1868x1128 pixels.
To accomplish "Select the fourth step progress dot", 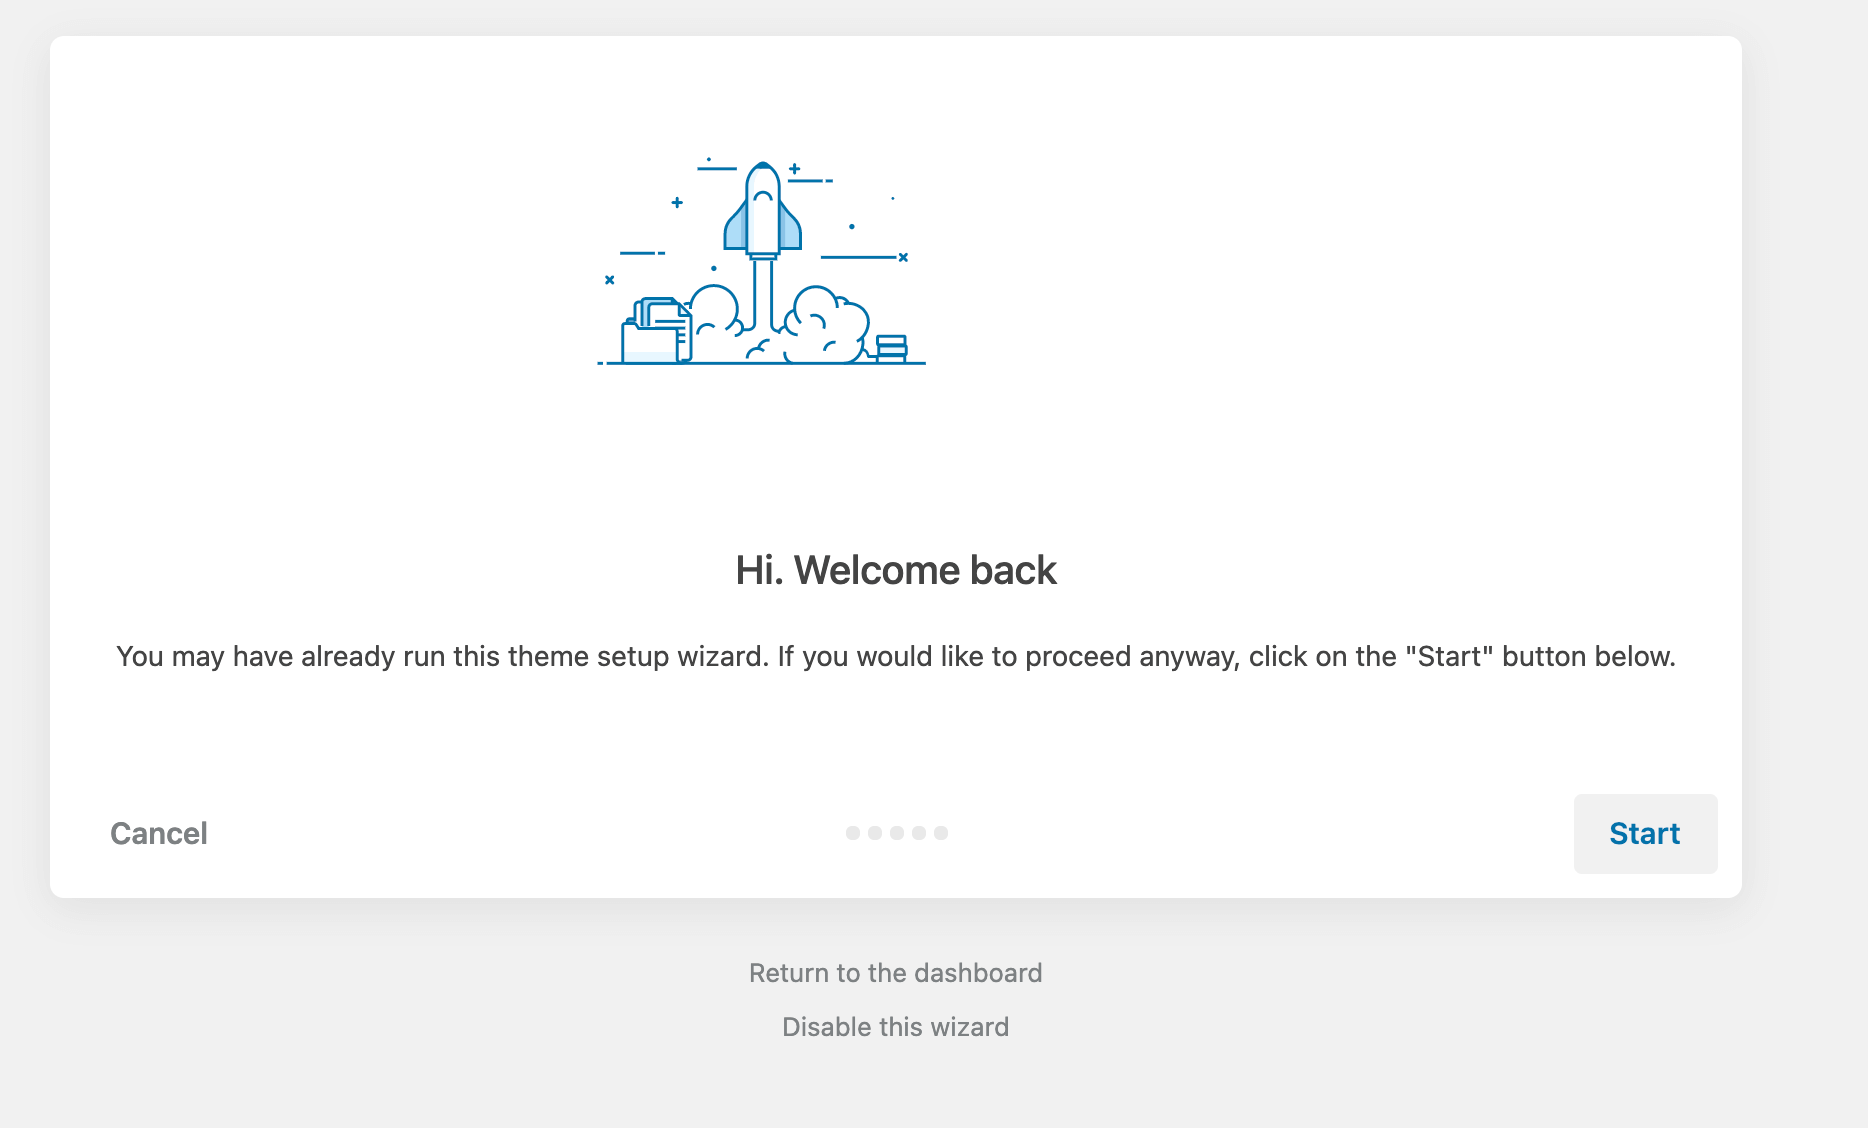I will click(x=919, y=833).
